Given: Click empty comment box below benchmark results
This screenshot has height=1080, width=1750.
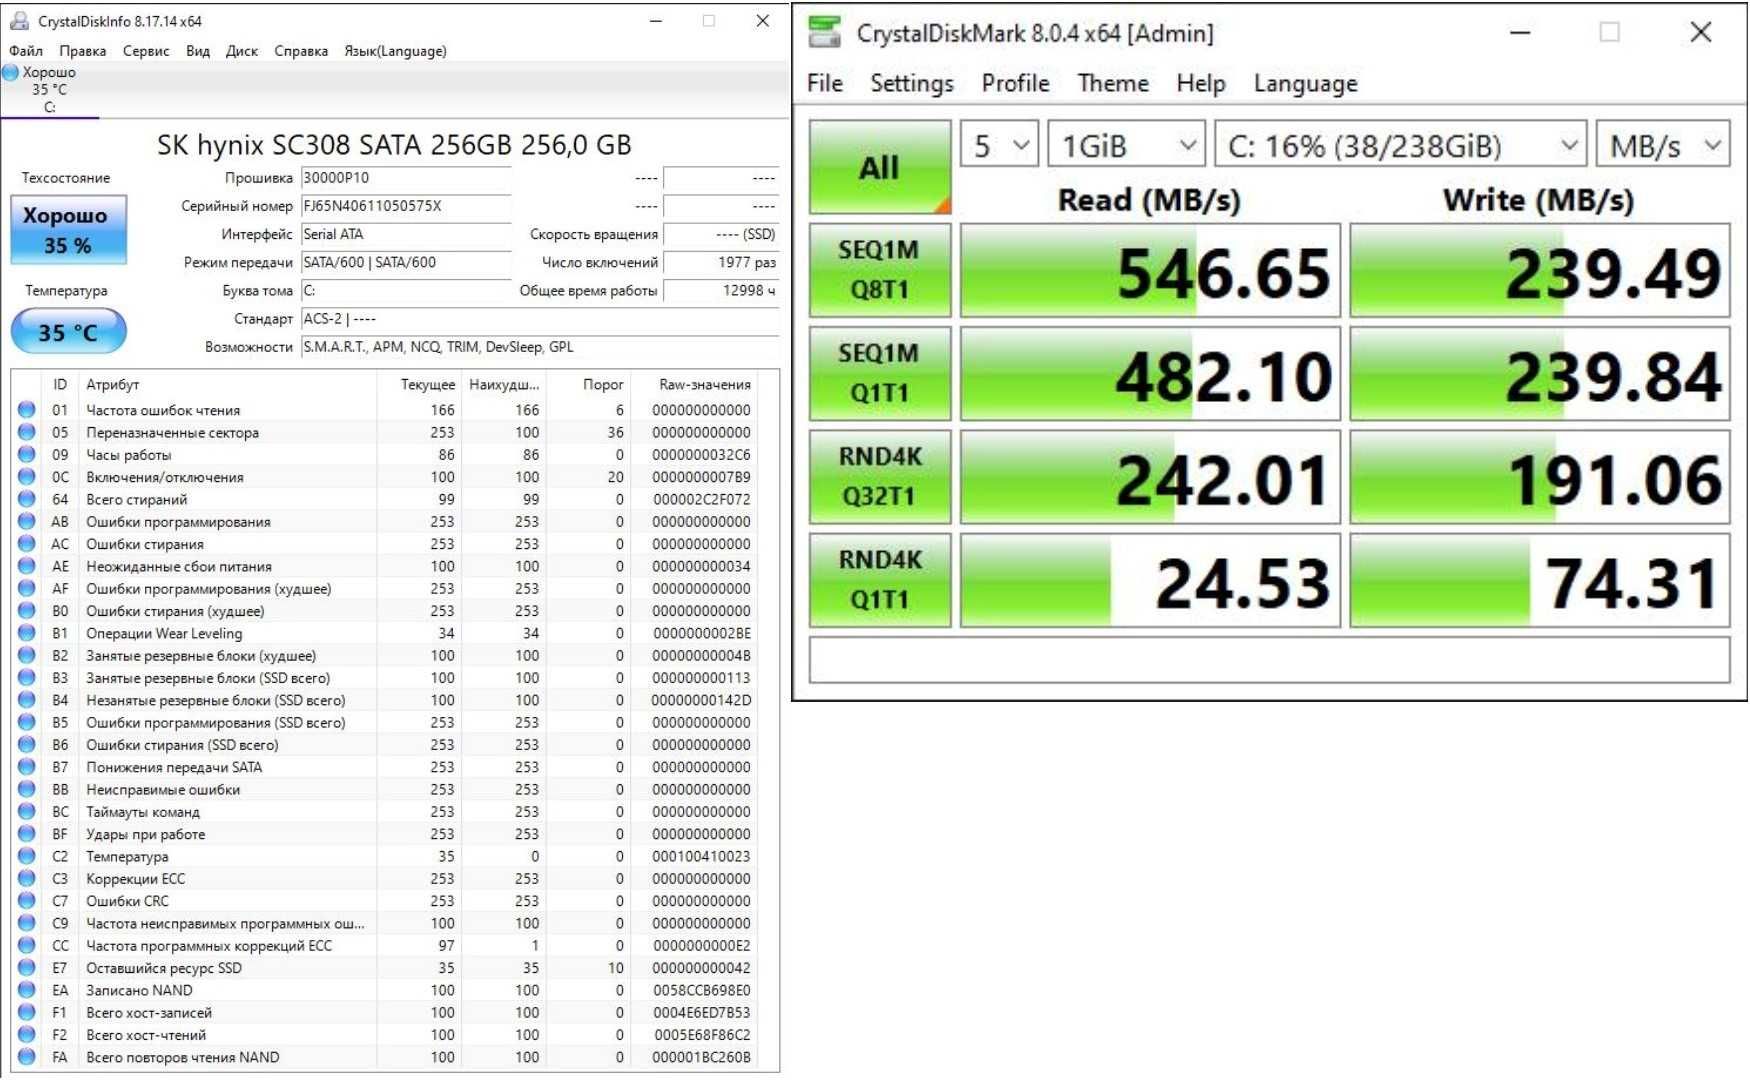Looking at the screenshot, I should coord(1270,659).
